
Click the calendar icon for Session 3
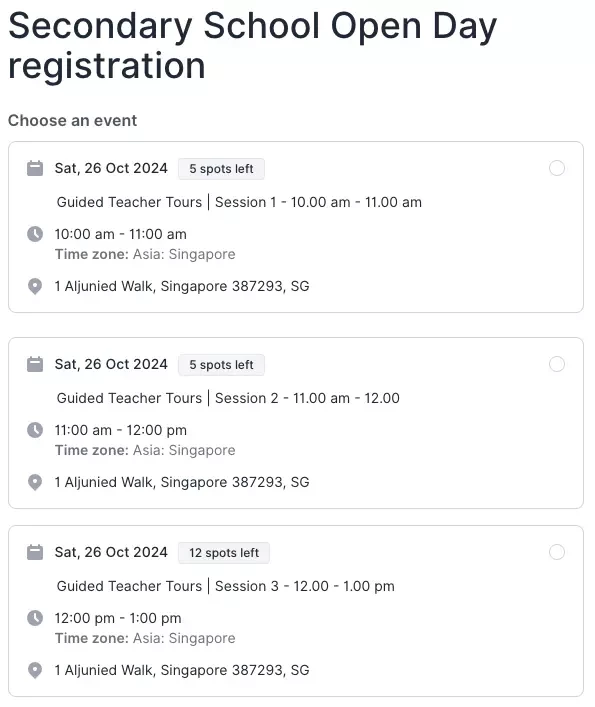pos(35,552)
